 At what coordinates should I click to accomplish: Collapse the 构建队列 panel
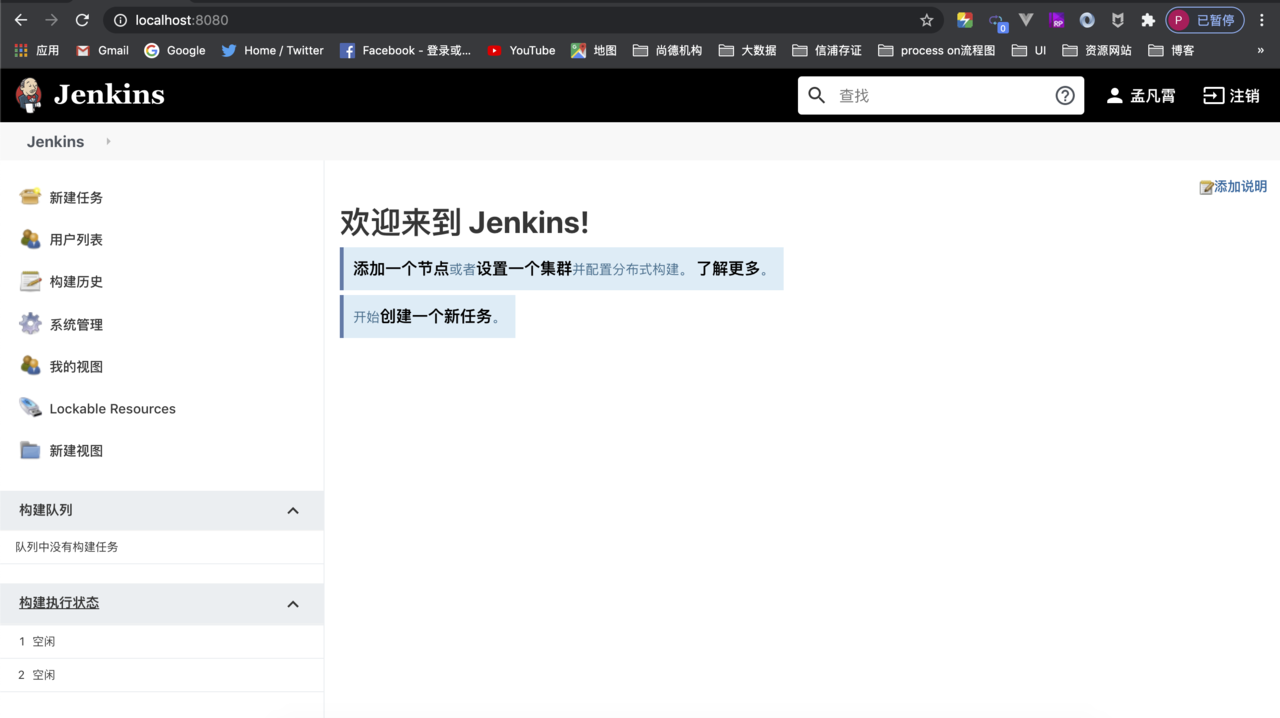pyautogui.click(x=293, y=511)
